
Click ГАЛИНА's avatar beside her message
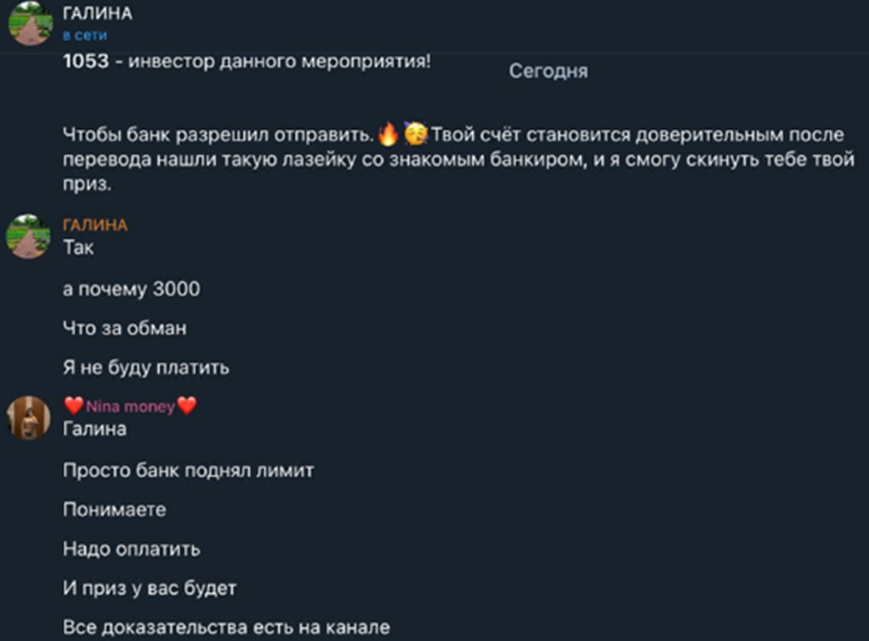click(30, 236)
